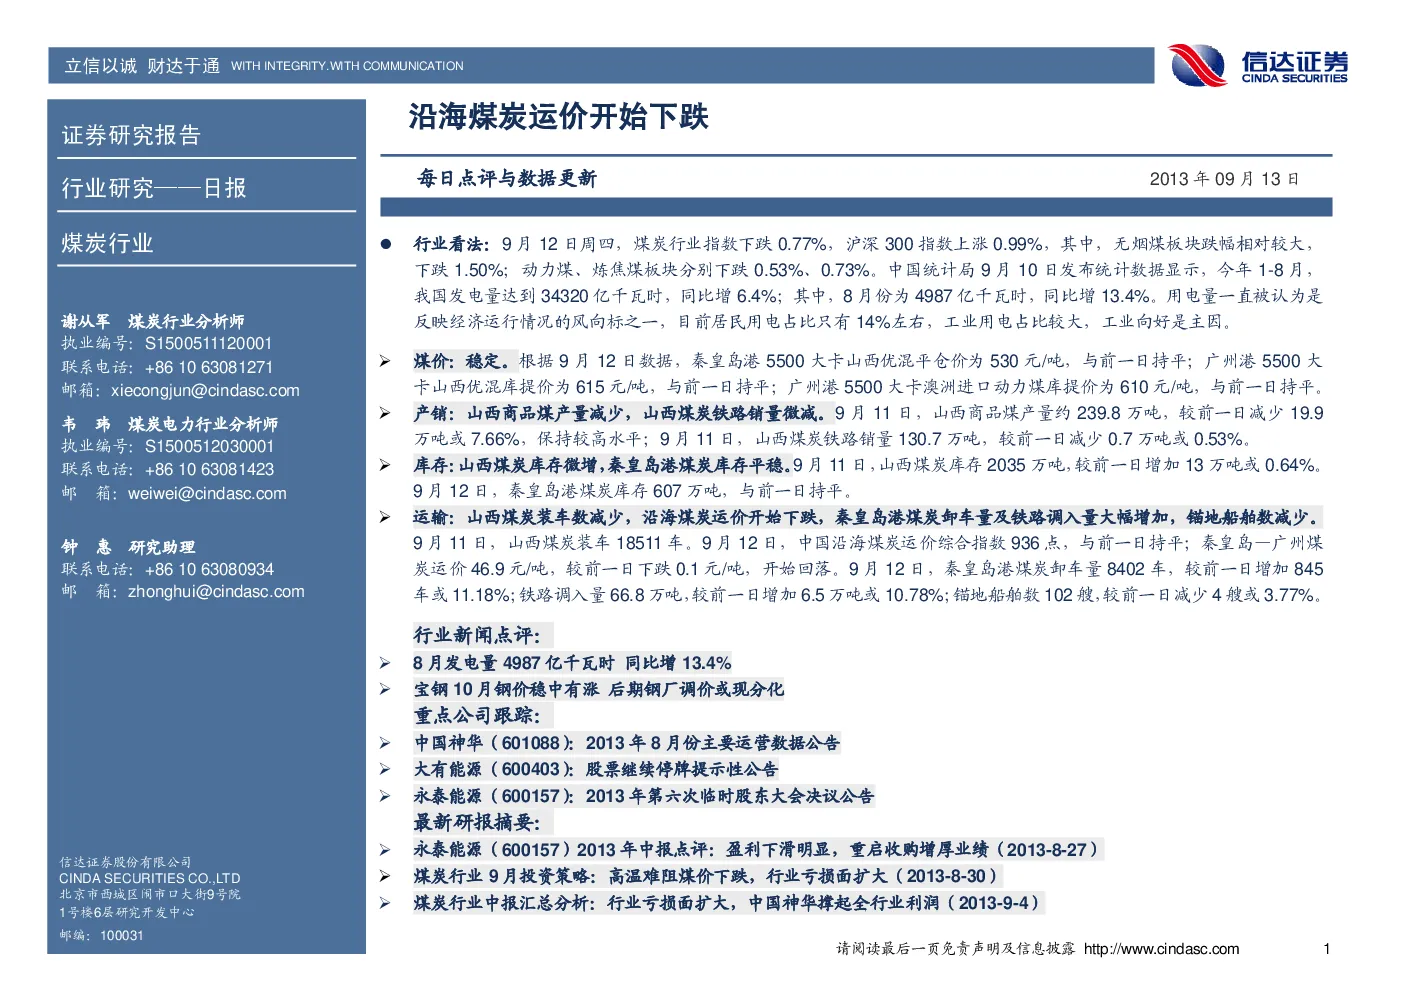The height and width of the screenshot is (992, 1403).
Task: Click the sidebar heading 煤炭行业
Action: coord(107,243)
